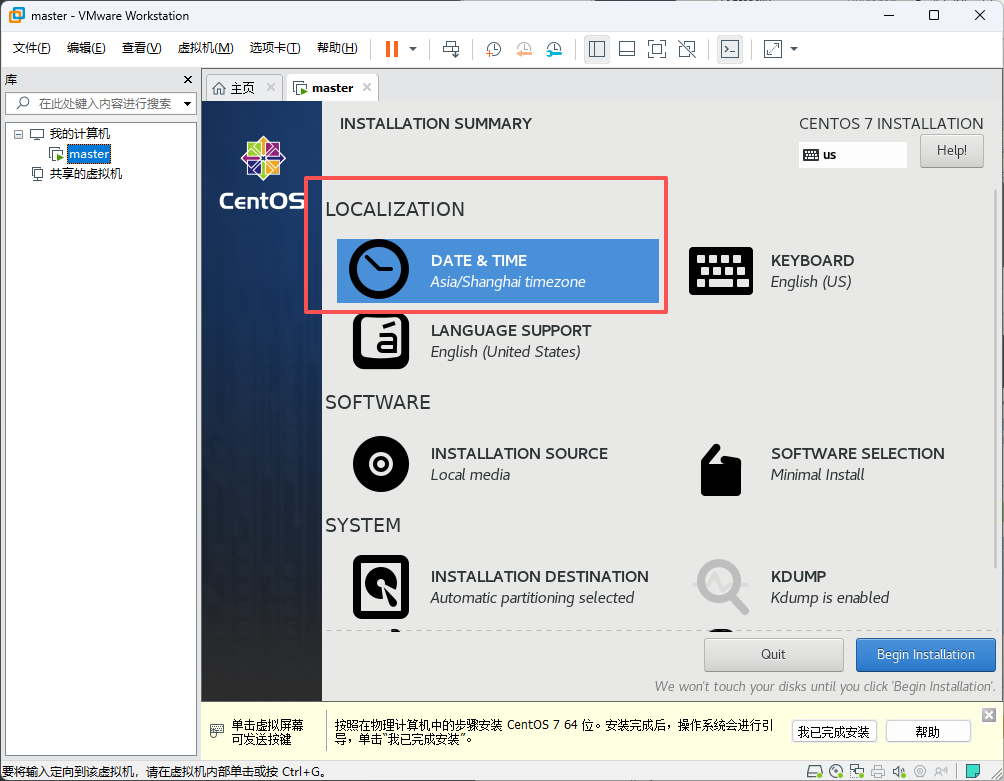Viewport: 1004px width, 781px height.
Task: Open the message log note icon
Action: click(x=973, y=771)
